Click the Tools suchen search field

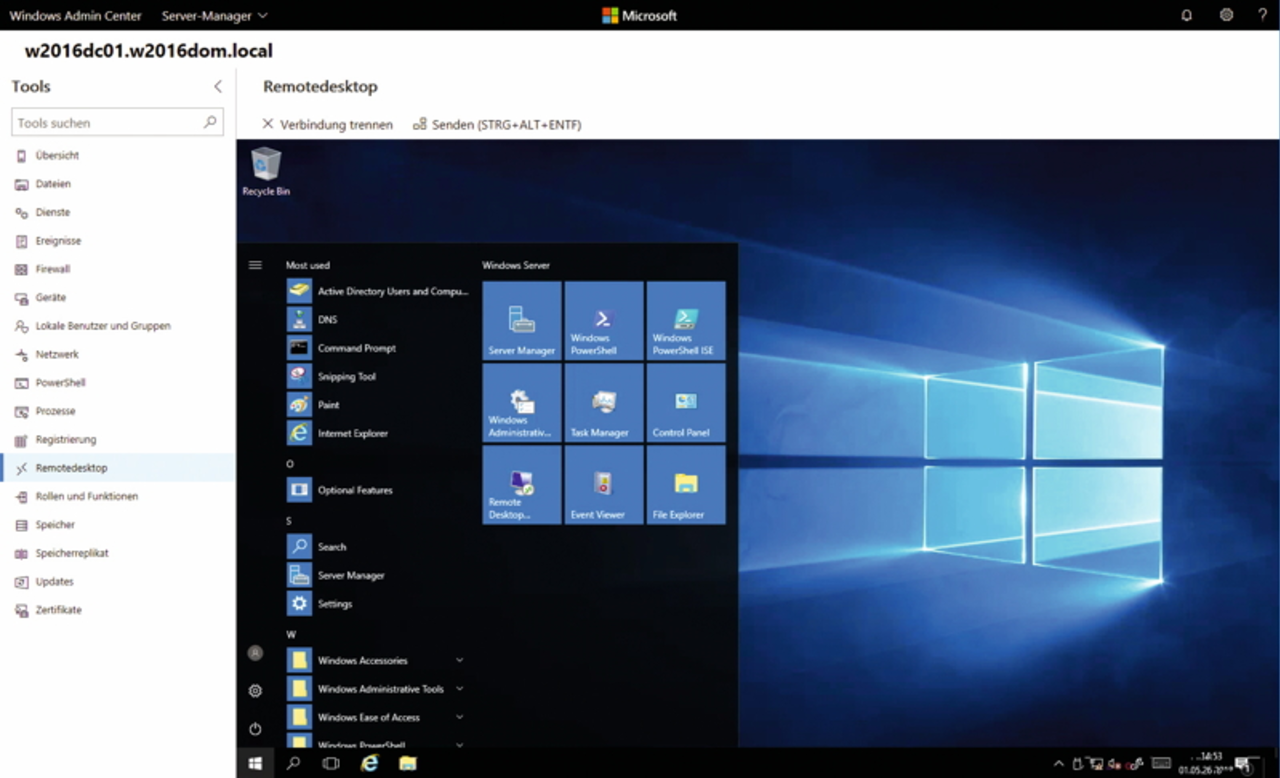pyautogui.click(x=108, y=123)
